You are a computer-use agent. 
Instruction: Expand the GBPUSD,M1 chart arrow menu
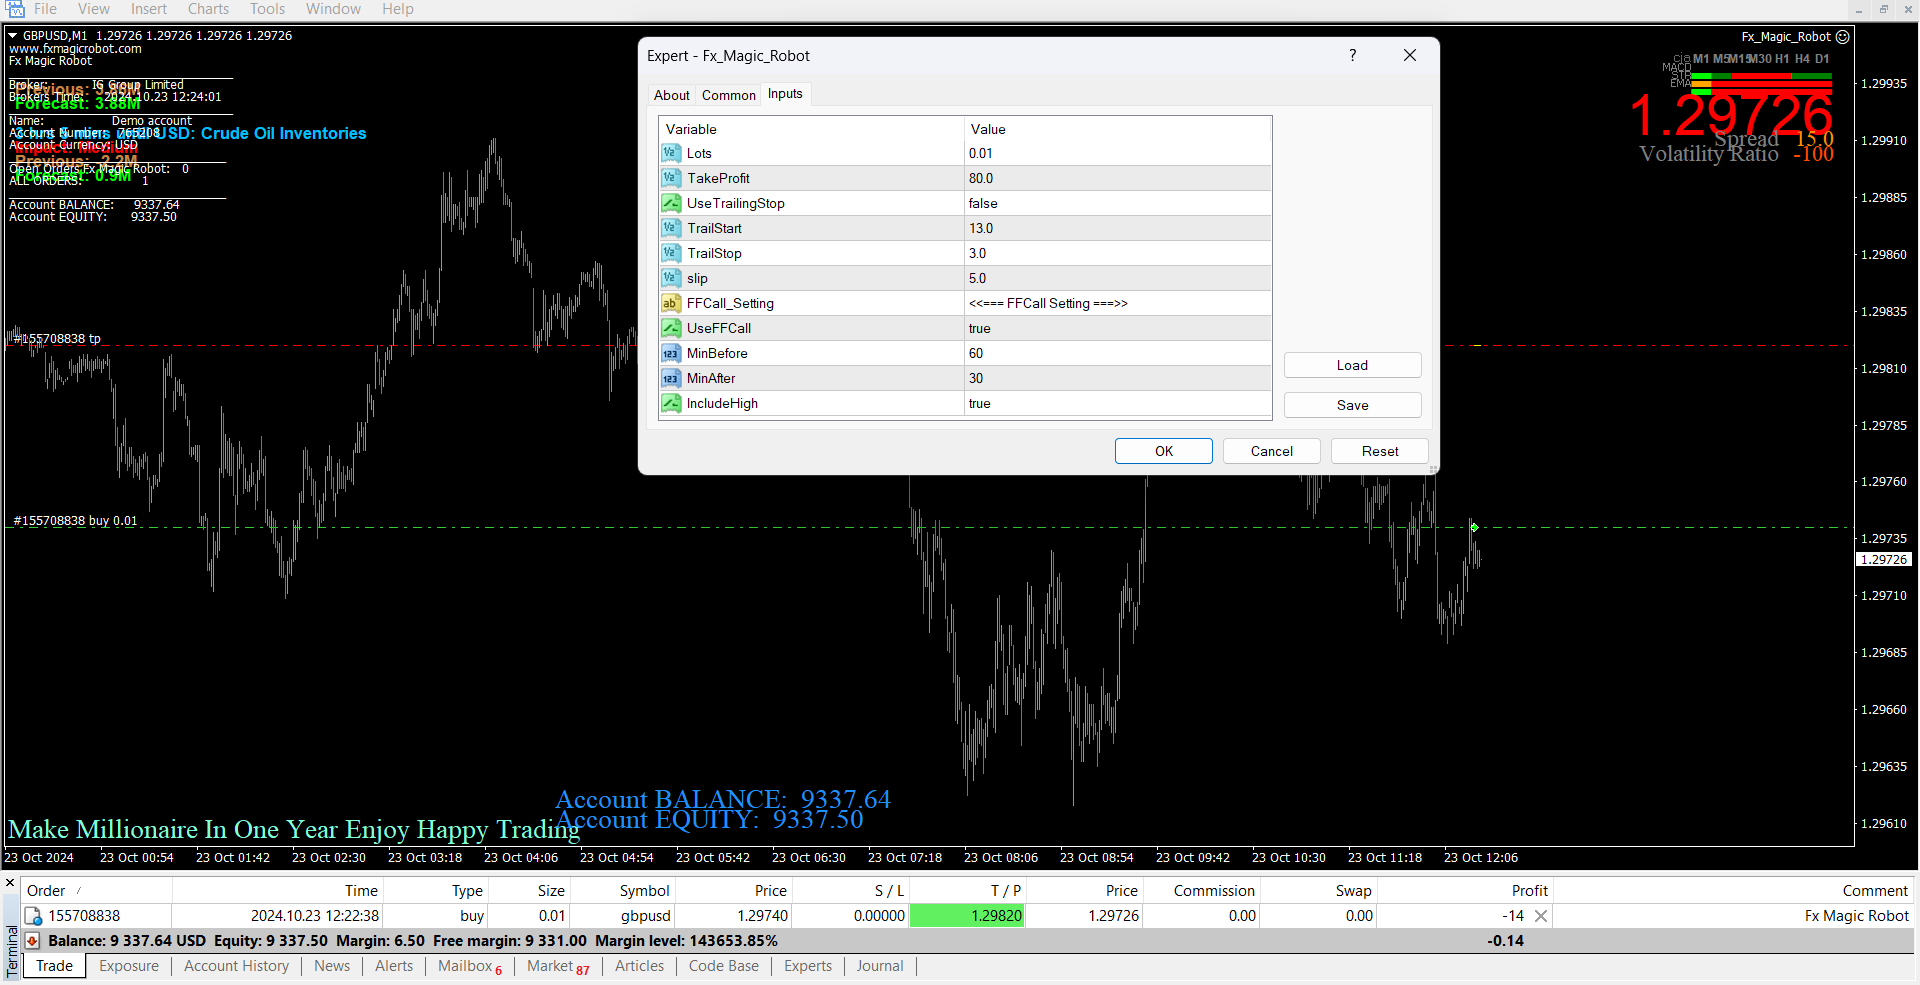tap(13, 36)
